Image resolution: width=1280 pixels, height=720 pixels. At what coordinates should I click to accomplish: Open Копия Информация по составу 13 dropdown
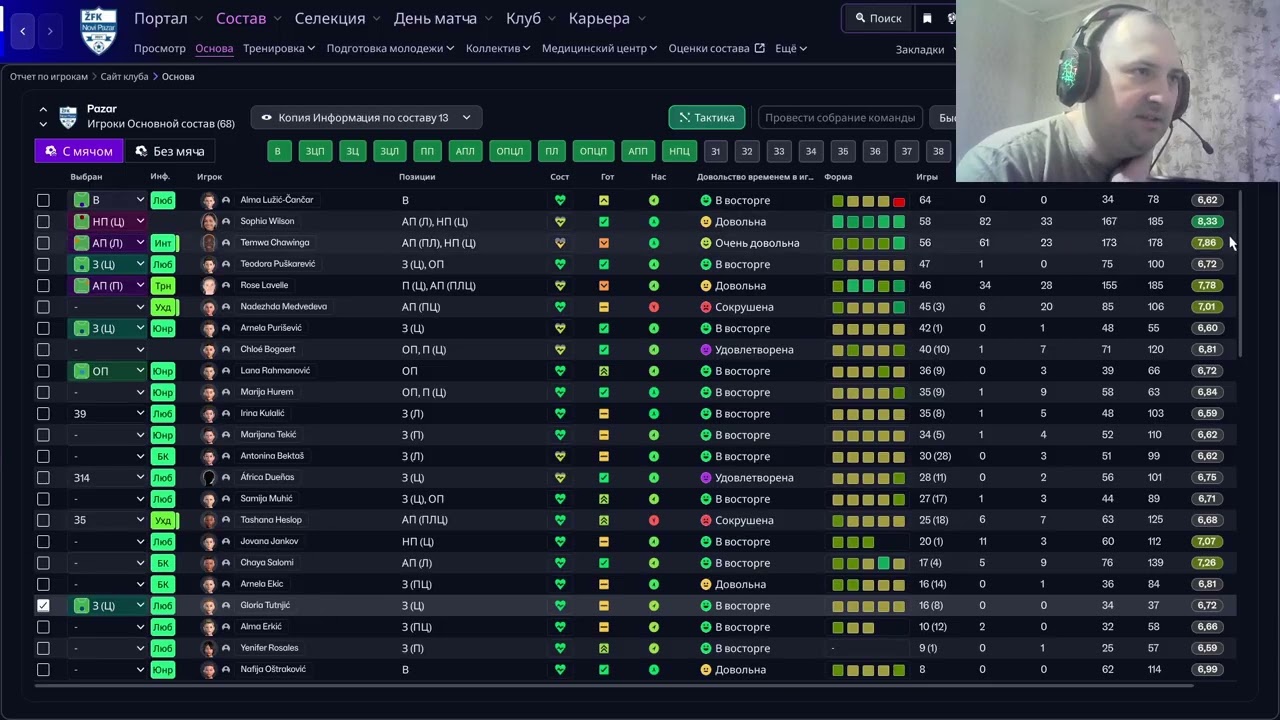pos(366,117)
